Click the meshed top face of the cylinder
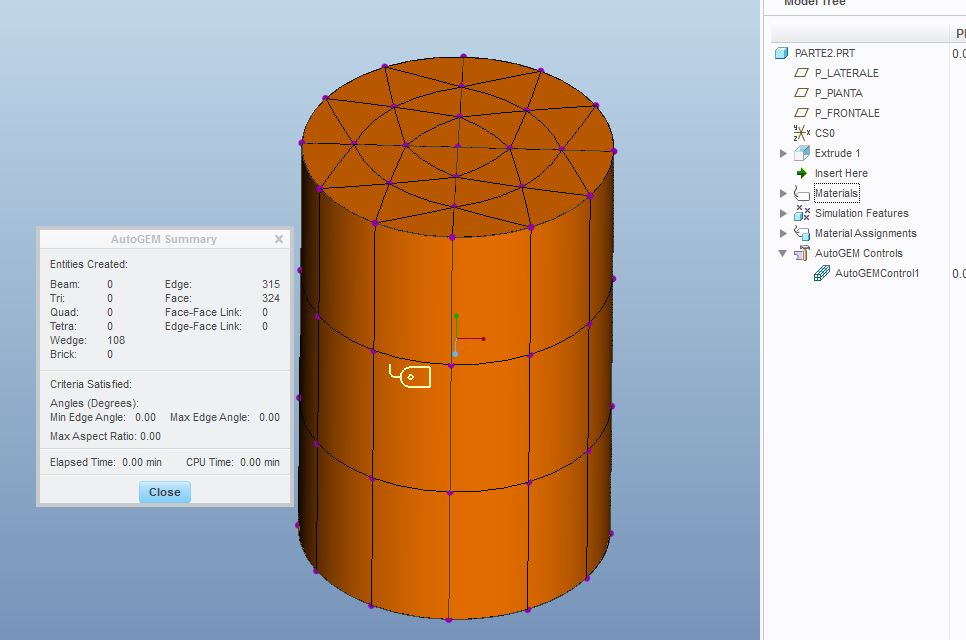This screenshot has width=966, height=640. tap(458, 147)
